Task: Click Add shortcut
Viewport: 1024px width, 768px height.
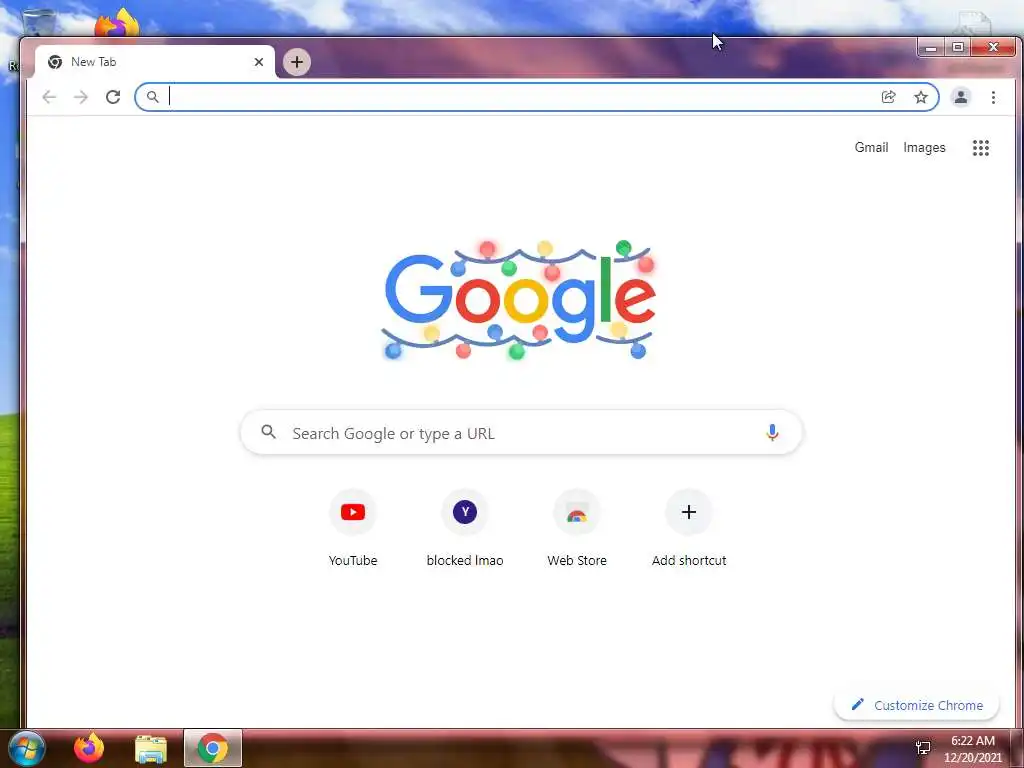Action: coord(689,528)
